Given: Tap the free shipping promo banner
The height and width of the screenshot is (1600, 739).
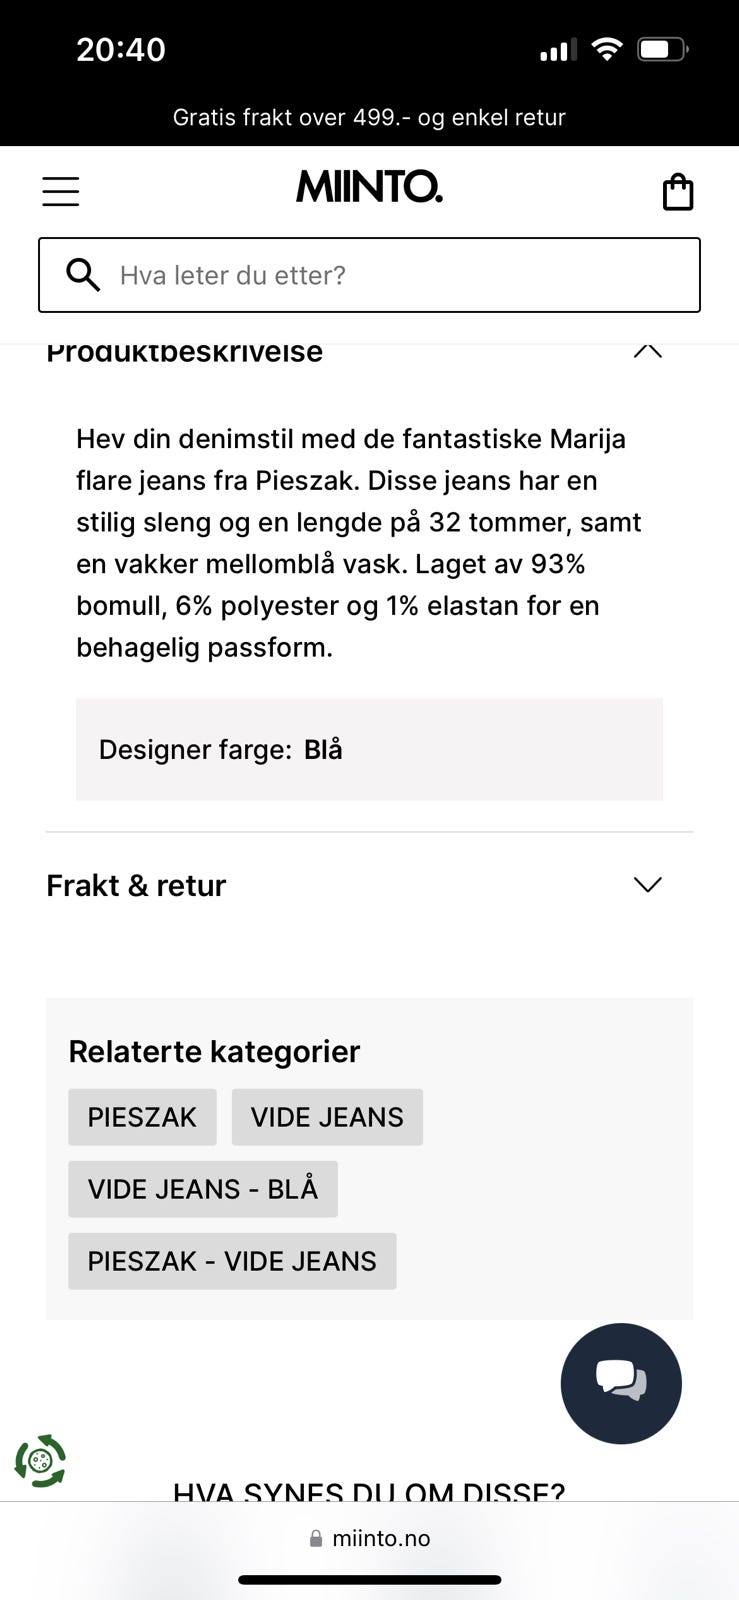Looking at the screenshot, I should click(x=369, y=117).
